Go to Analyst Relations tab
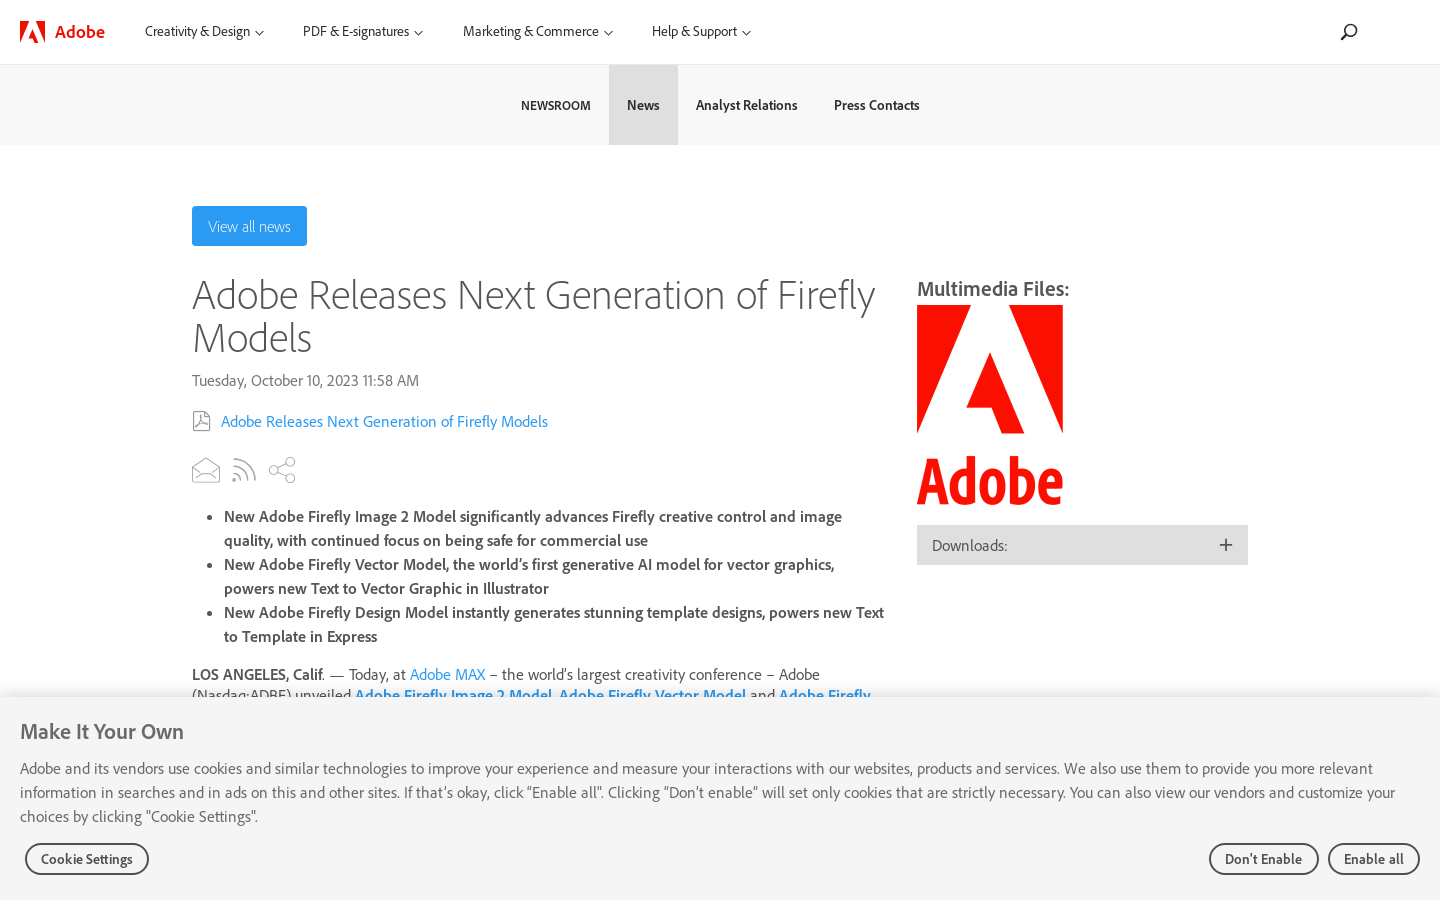1440x900 pixels. 746,105
